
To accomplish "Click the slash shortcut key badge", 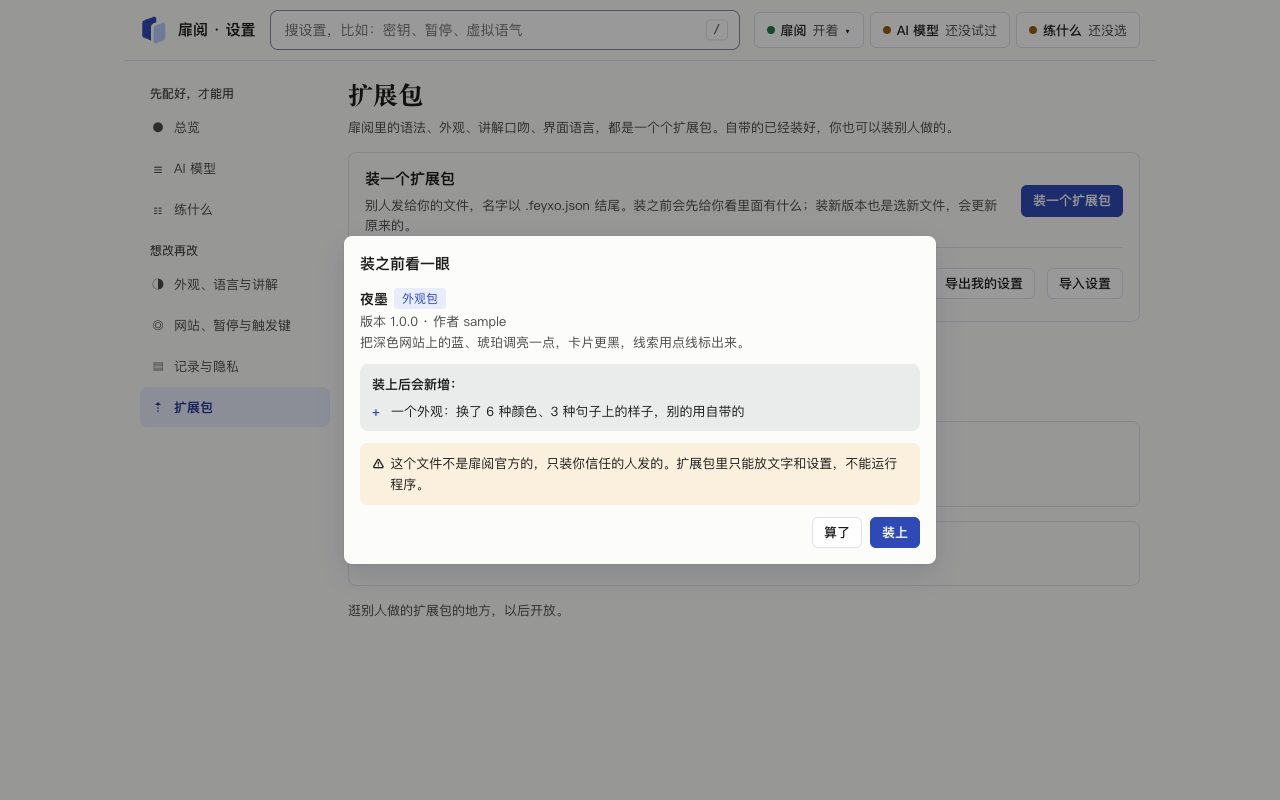I will (x=717, y=30).
